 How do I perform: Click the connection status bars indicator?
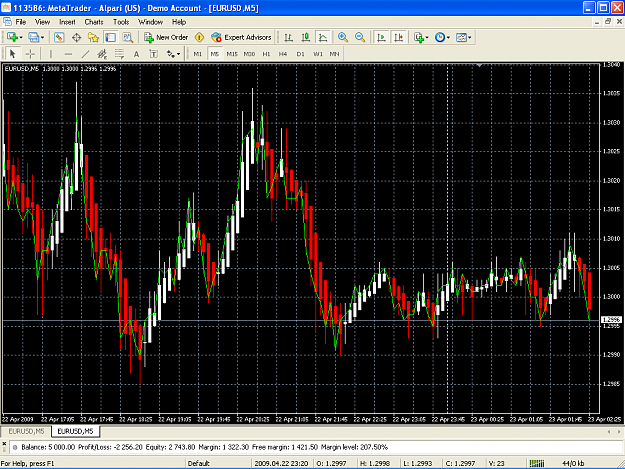tap(537, 463)
